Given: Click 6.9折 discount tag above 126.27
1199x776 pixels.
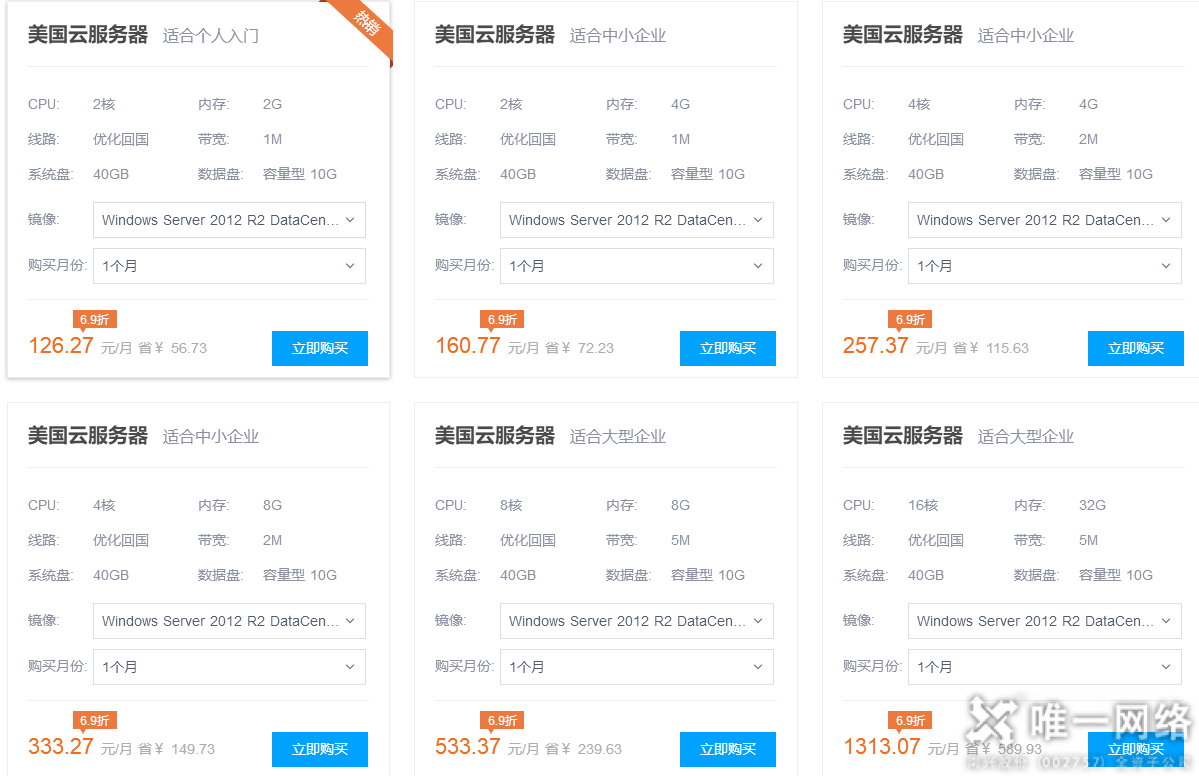Looking at the screenshot, I should (95, 320).
